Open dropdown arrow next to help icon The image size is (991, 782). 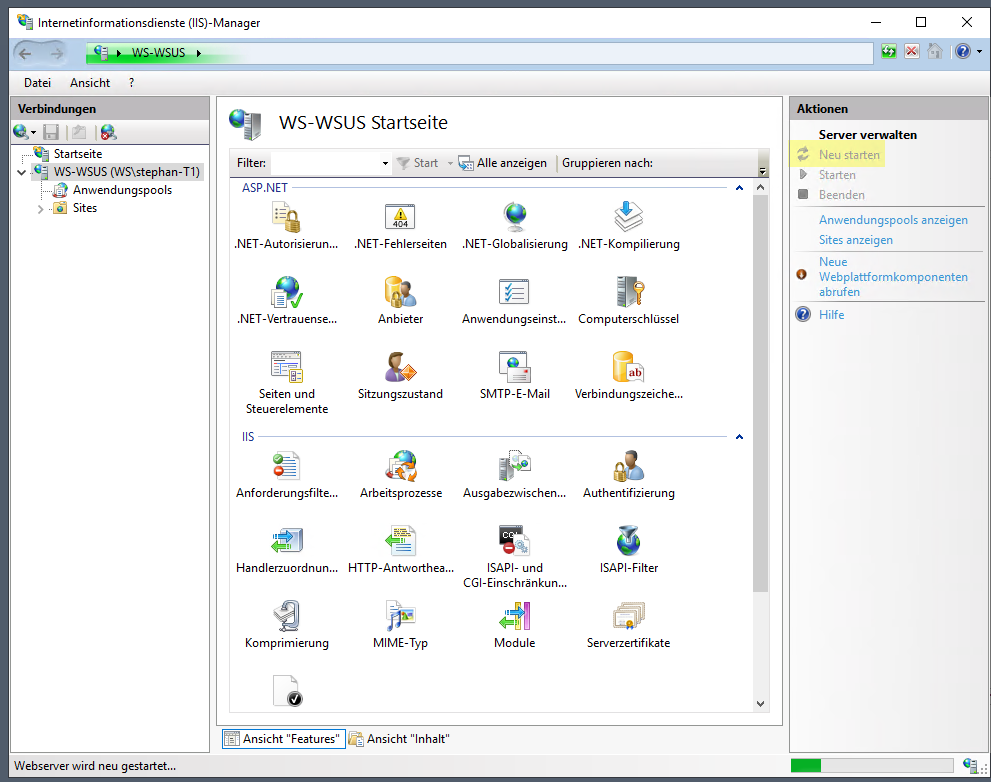point(979,52)
